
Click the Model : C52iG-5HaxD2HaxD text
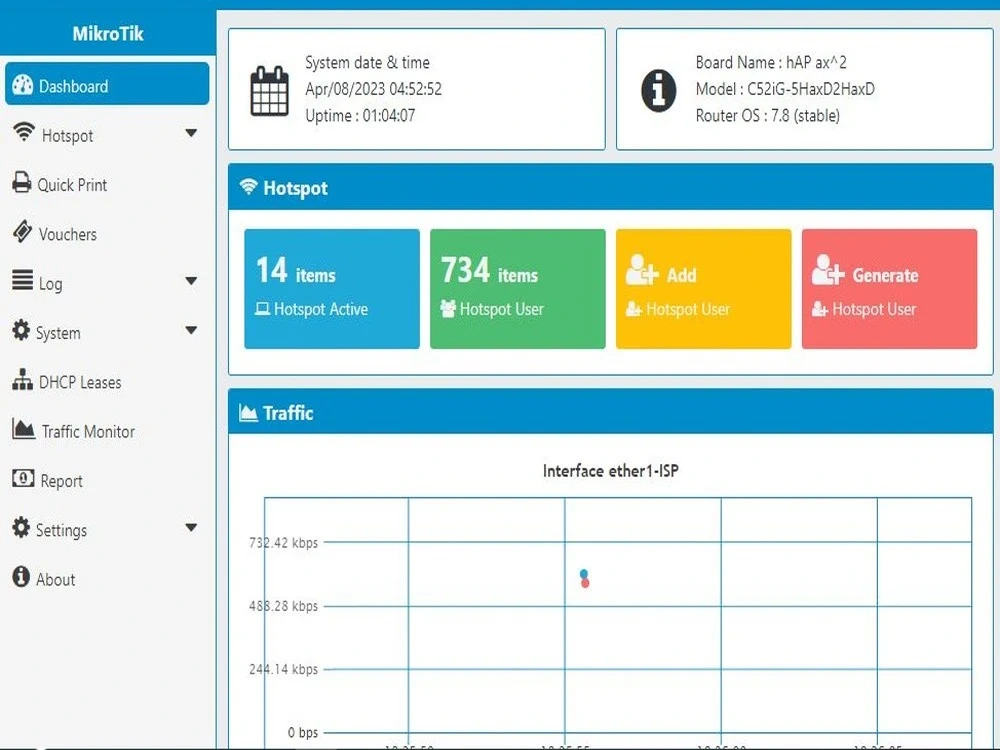pyautogui.click(x=785, y=89)
